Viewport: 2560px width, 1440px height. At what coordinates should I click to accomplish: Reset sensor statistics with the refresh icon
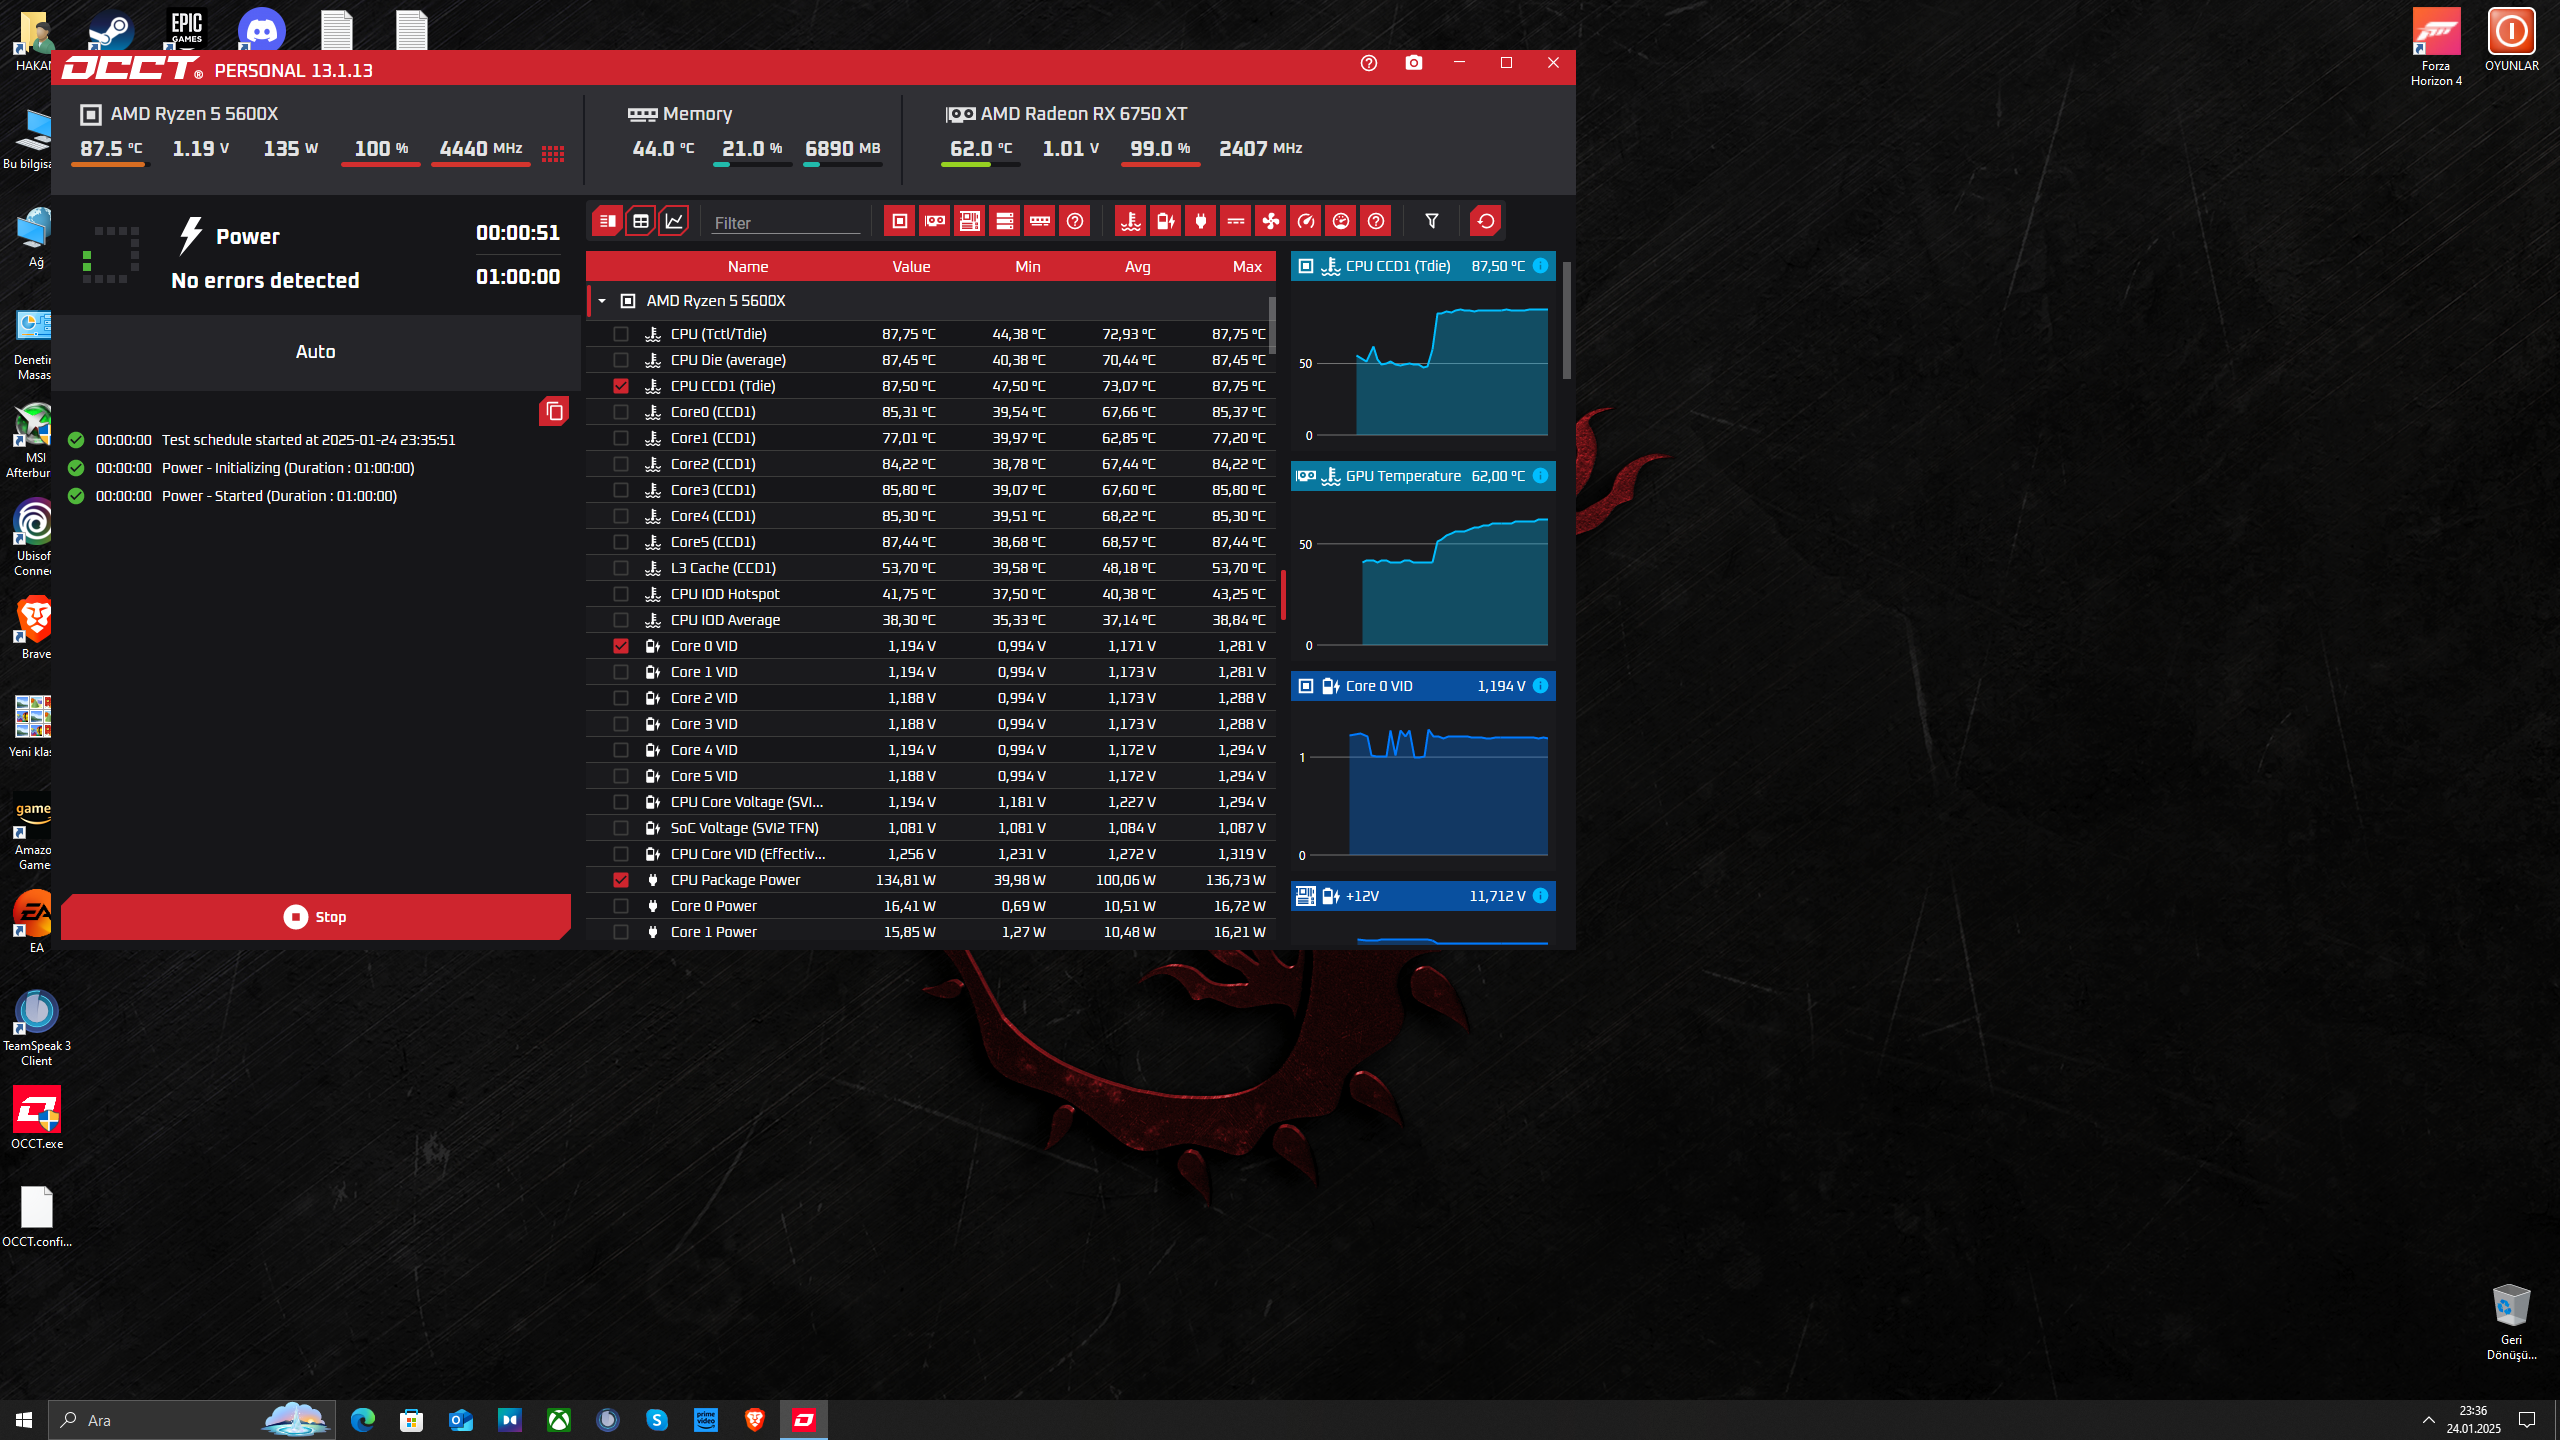[x=1486, y=221]
